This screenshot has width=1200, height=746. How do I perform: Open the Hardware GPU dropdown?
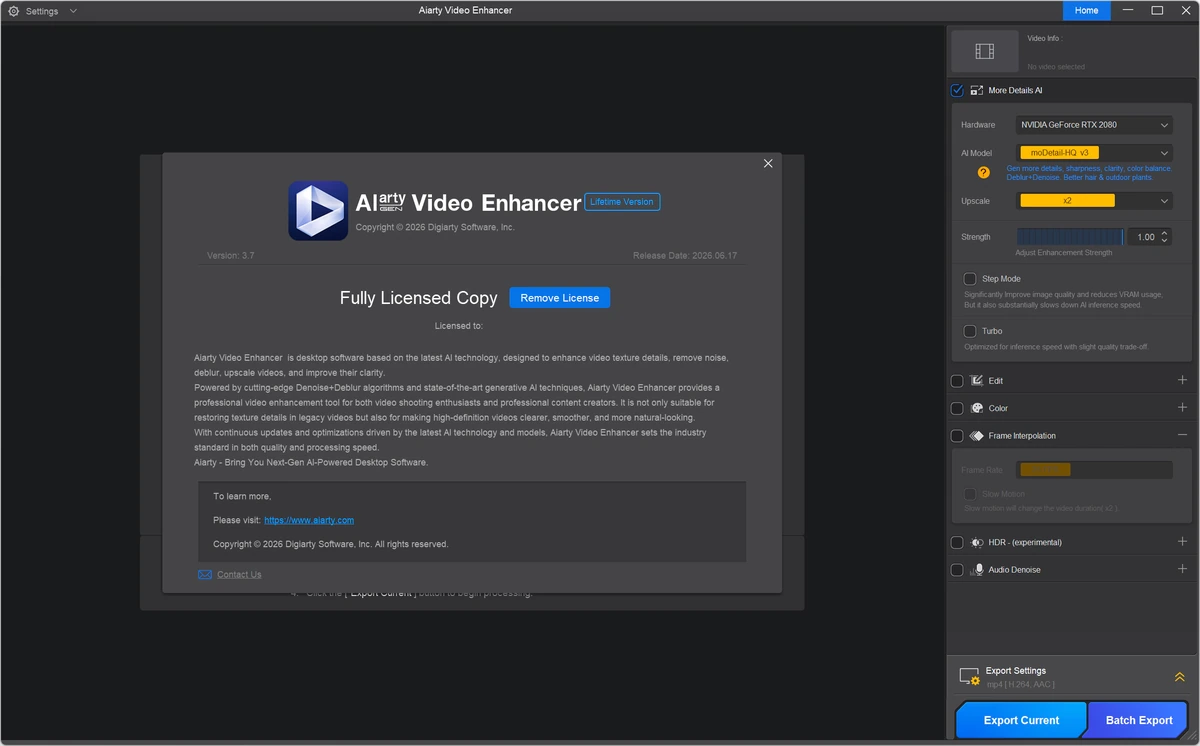[x=1094, y=125]
